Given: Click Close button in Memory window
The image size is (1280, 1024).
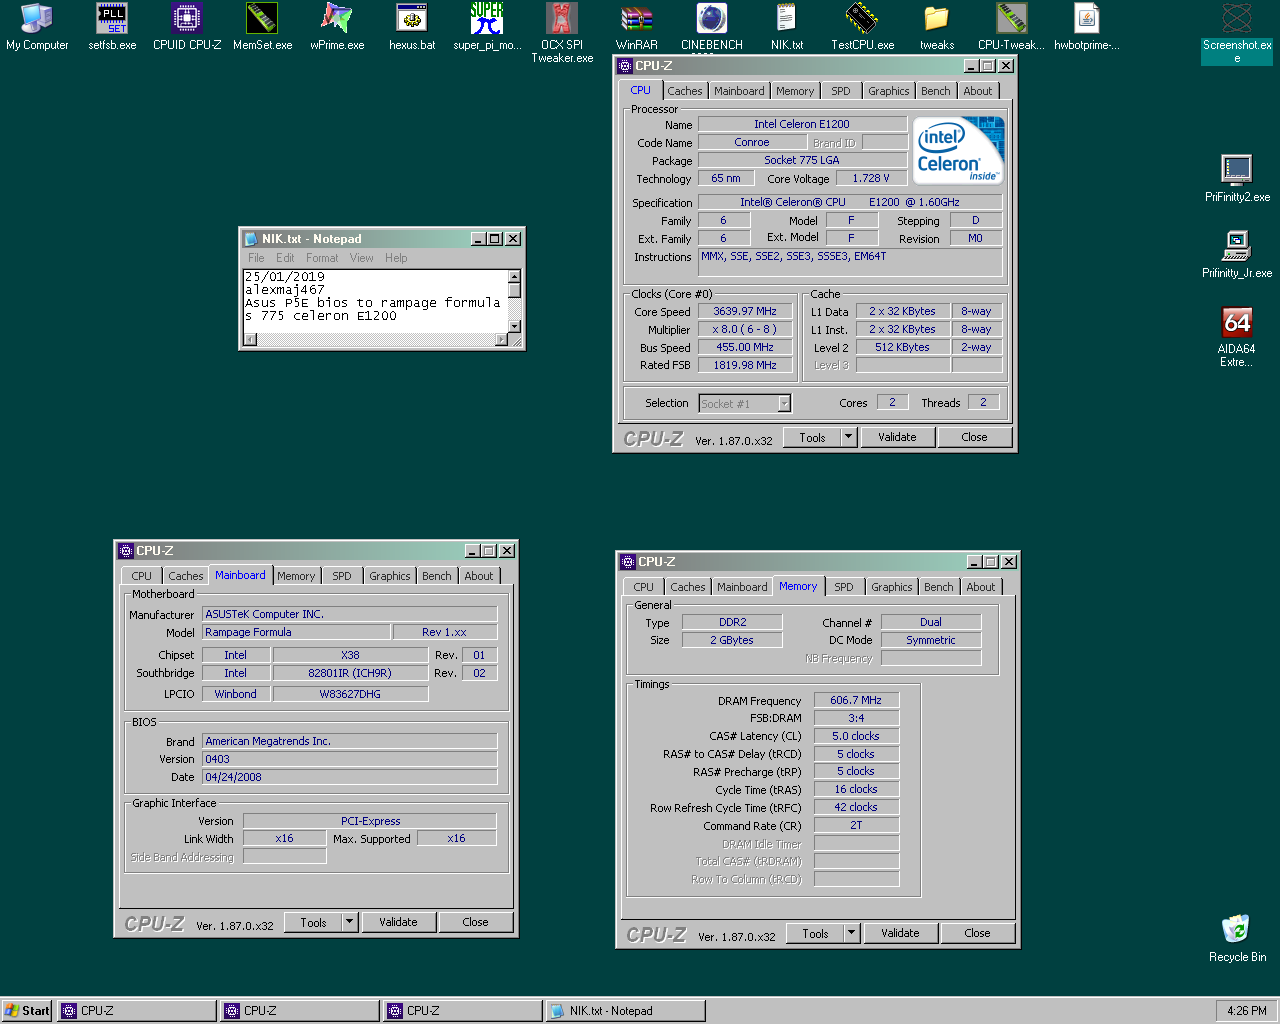Looking at the screenshot, I should [977, 933].
